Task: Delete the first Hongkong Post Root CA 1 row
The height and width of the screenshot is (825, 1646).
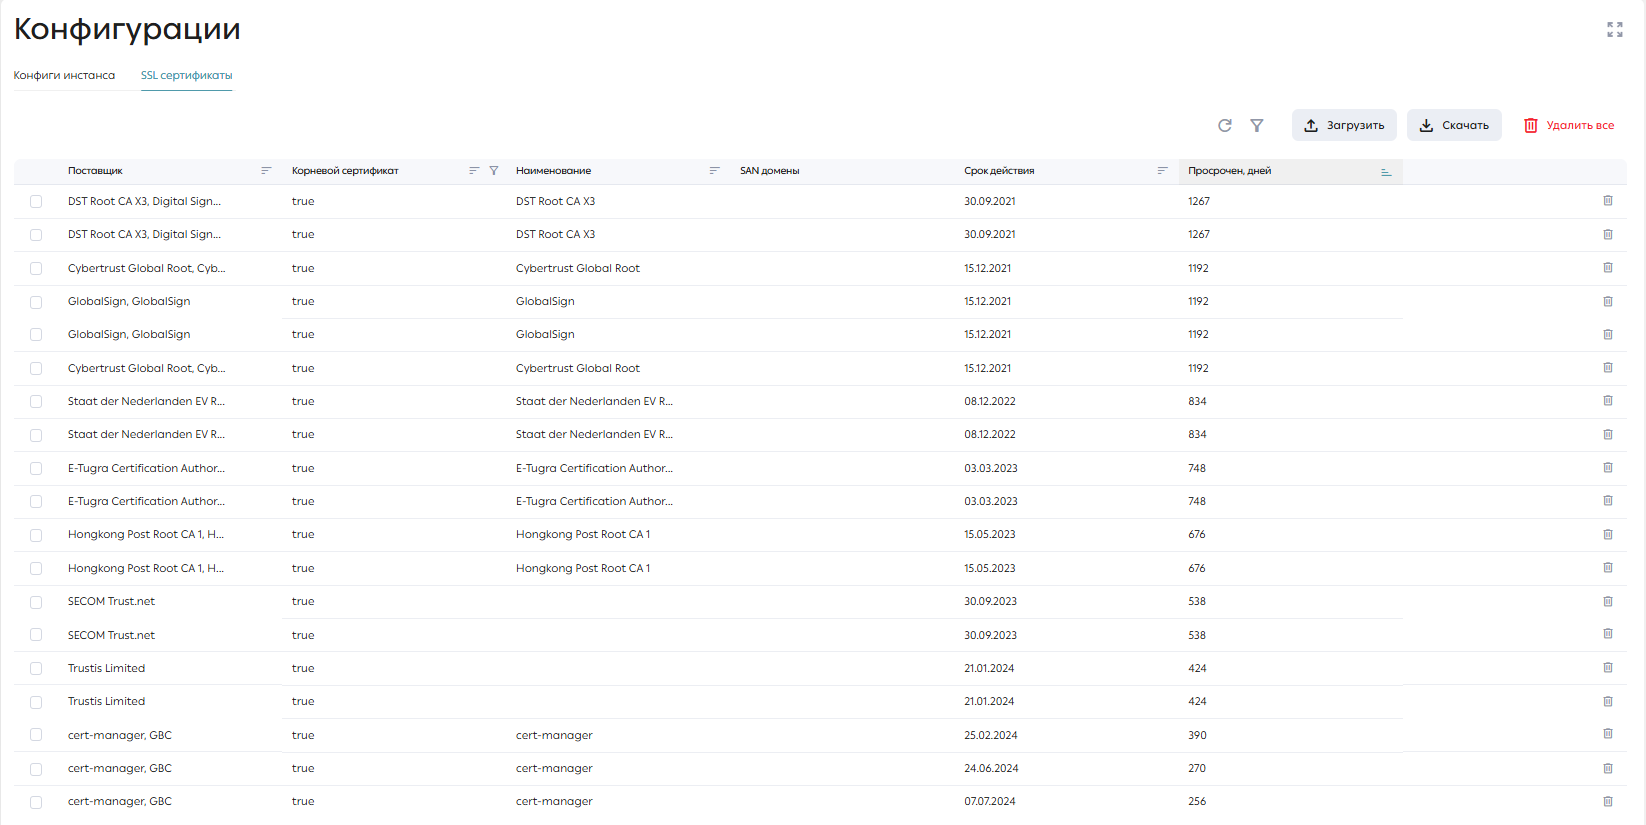Action: 1608,534
